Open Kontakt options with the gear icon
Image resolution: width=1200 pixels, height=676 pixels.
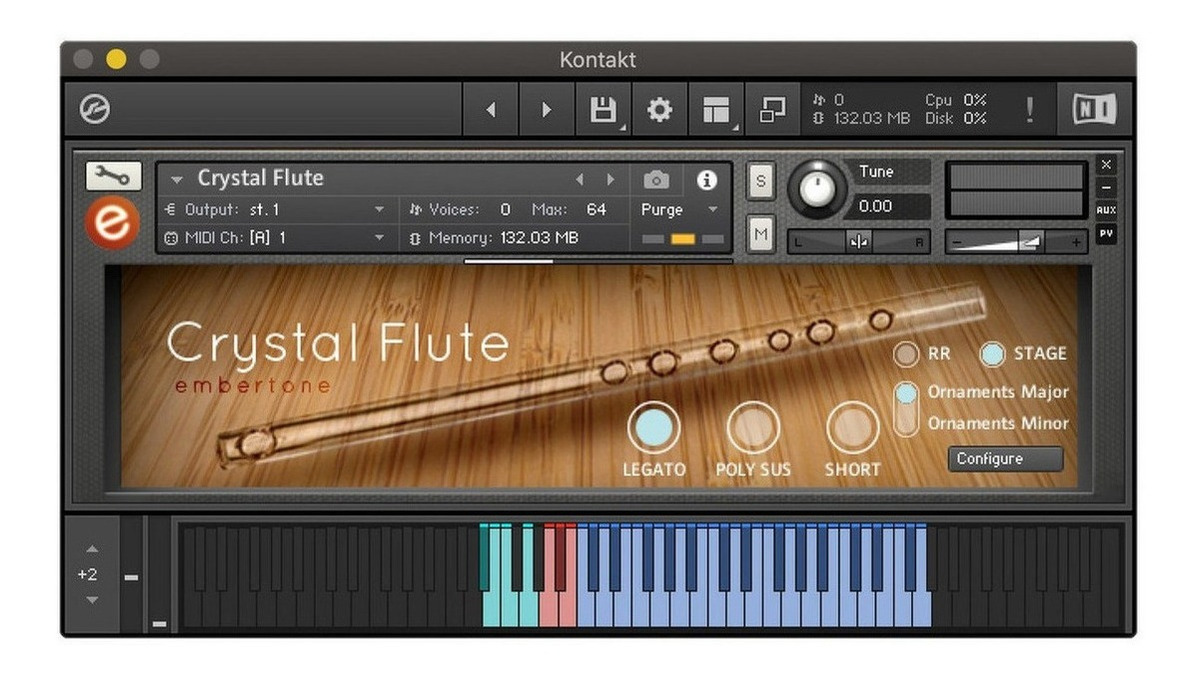tap(659, 110)
